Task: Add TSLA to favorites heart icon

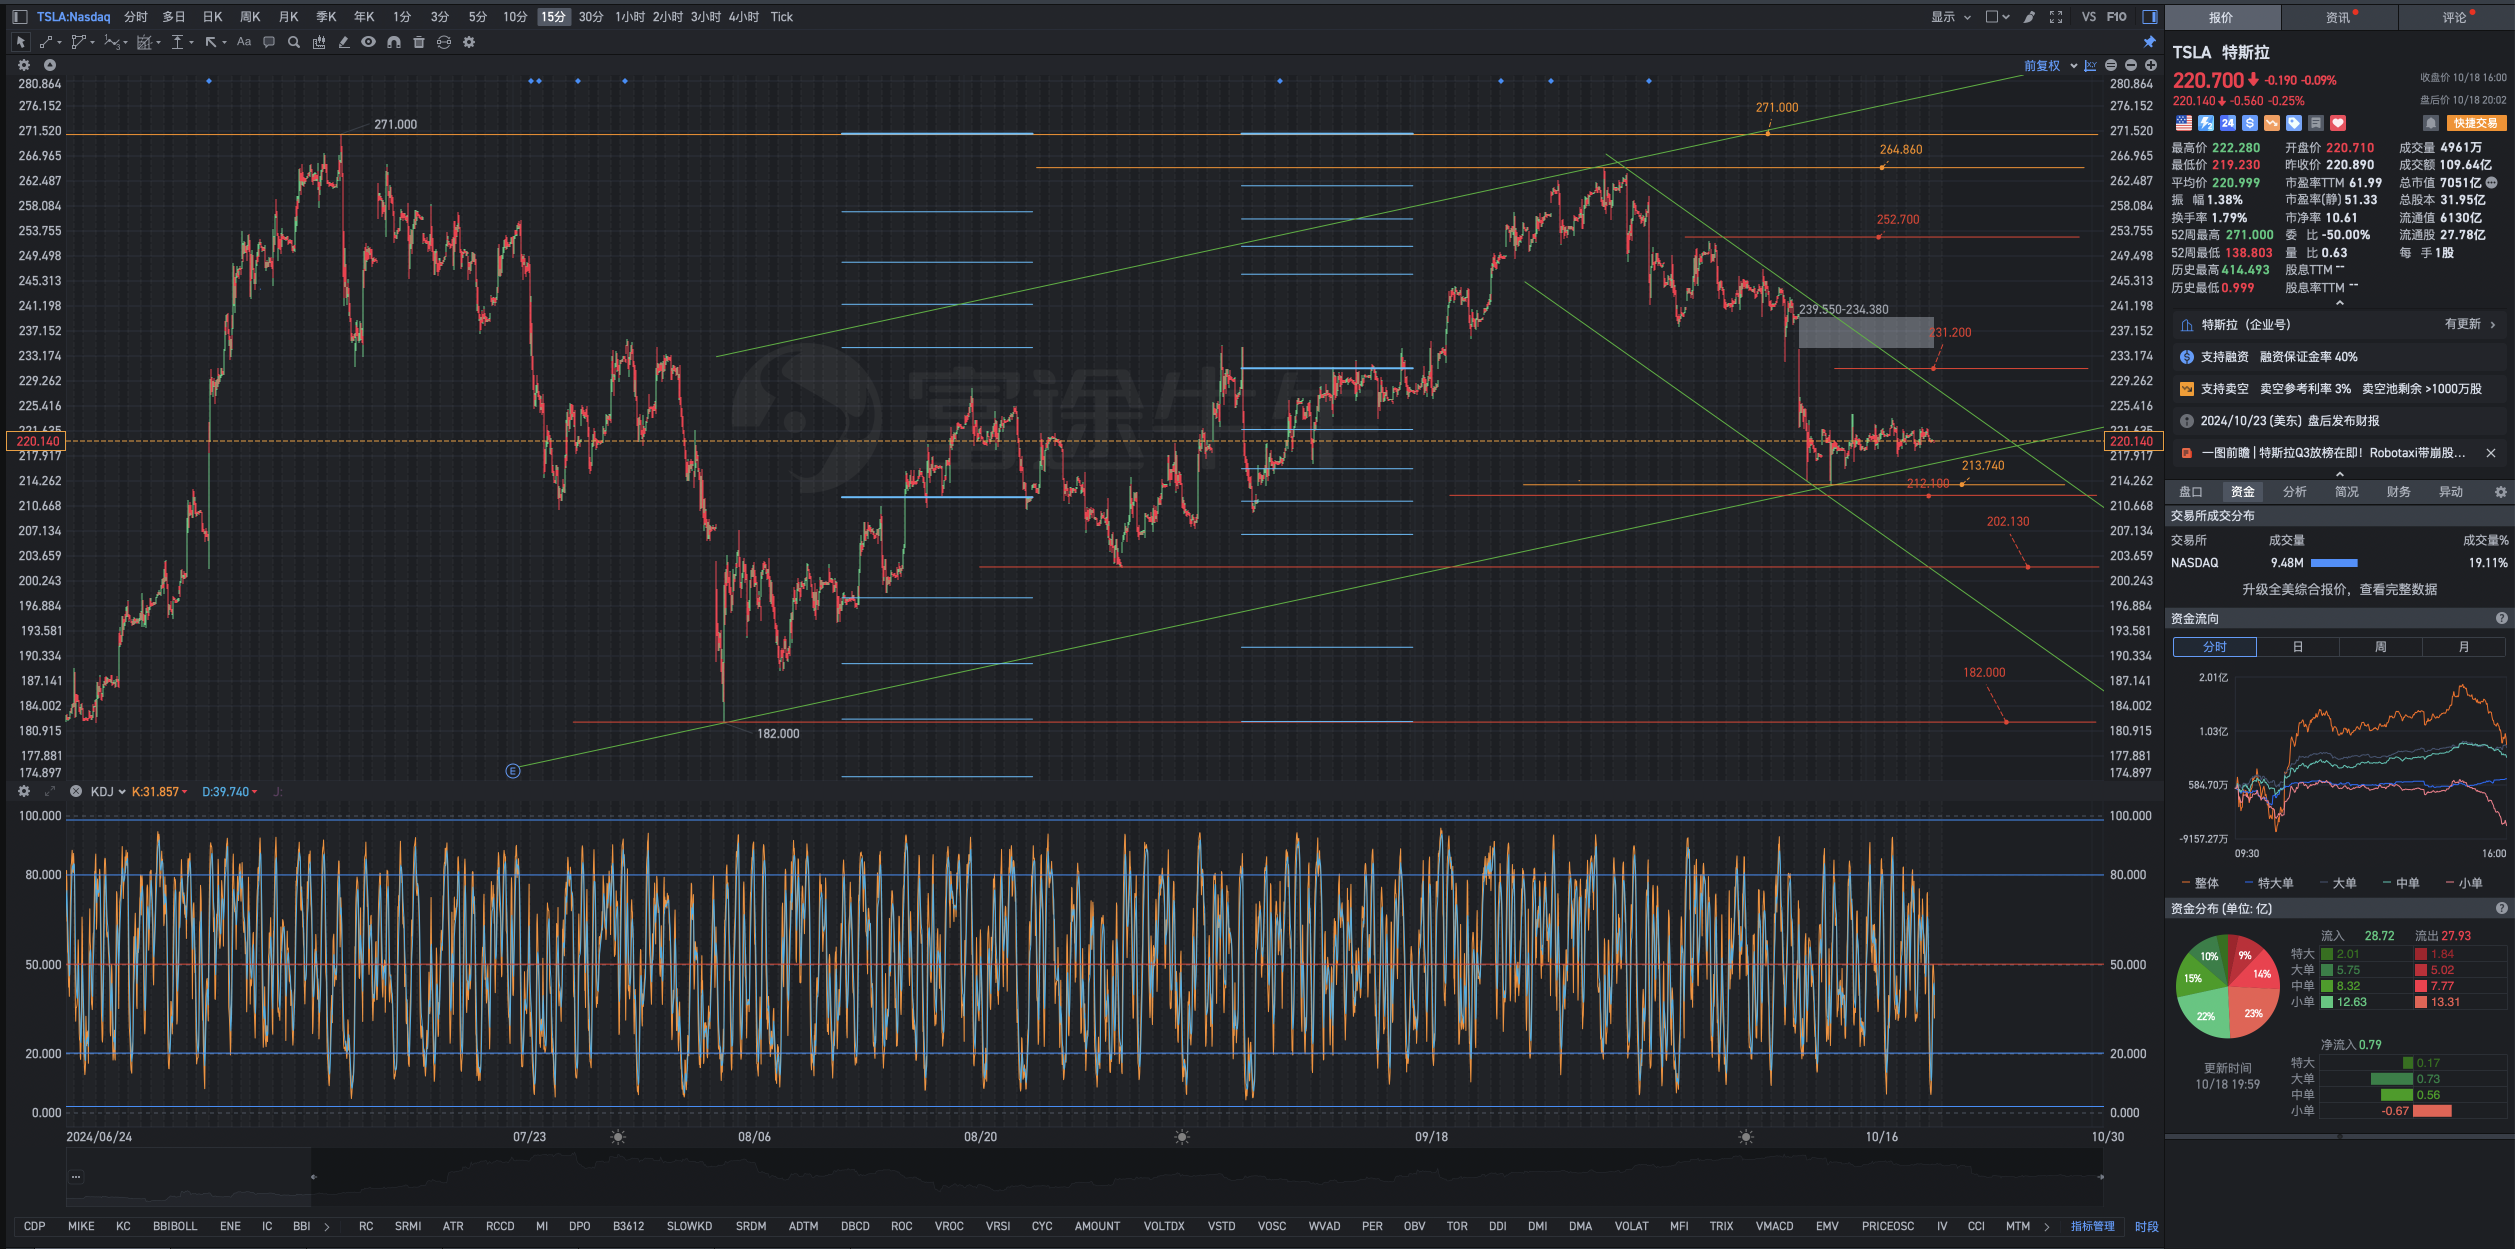Action: tap(2338, 123)
